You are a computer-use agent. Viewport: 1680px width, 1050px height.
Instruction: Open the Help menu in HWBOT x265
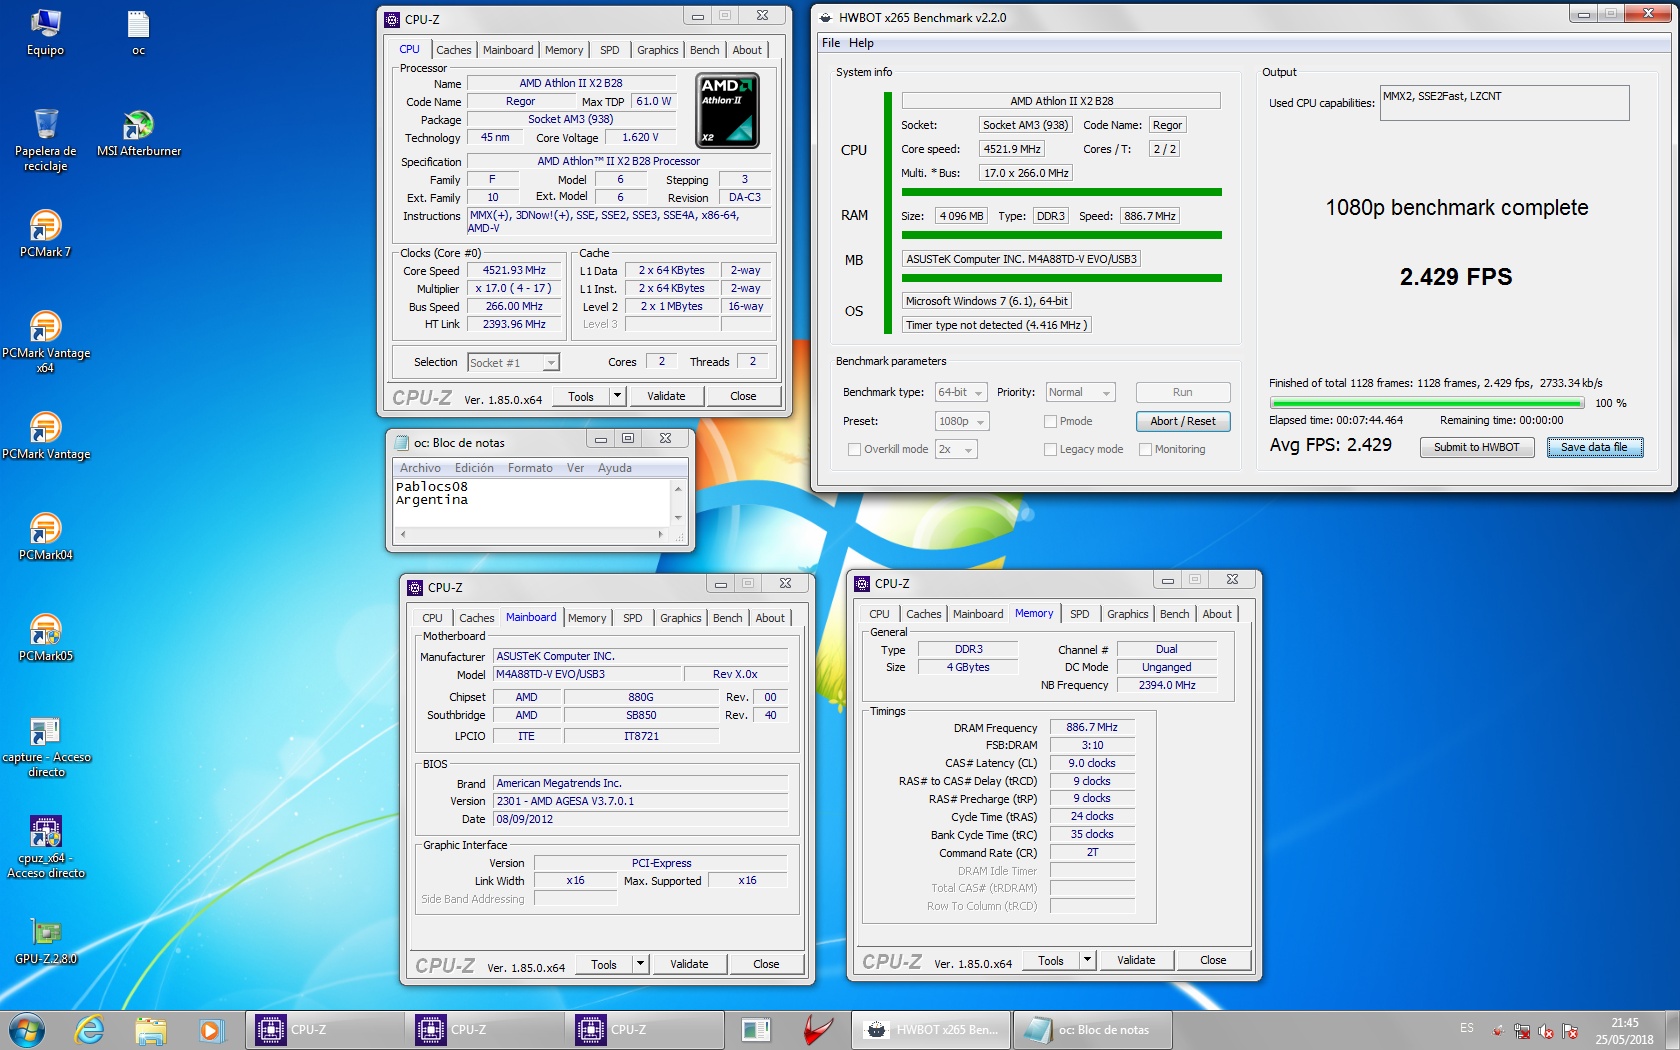(x=861, y=43)
